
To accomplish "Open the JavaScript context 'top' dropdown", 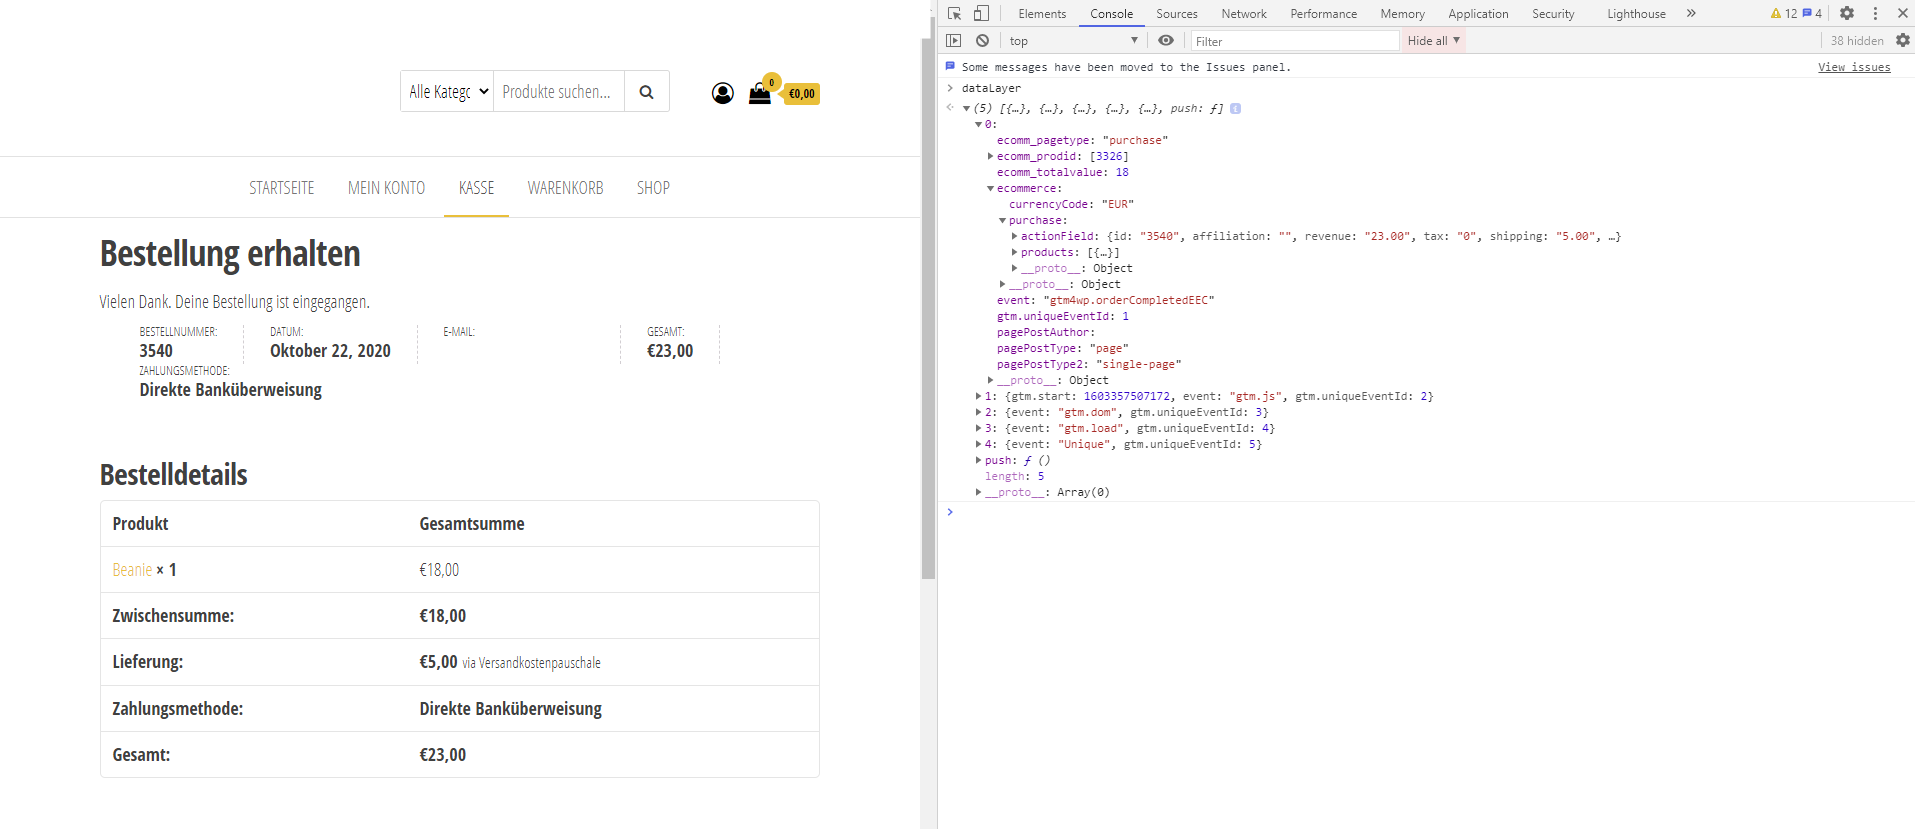I will click(x=1073, y=41).
